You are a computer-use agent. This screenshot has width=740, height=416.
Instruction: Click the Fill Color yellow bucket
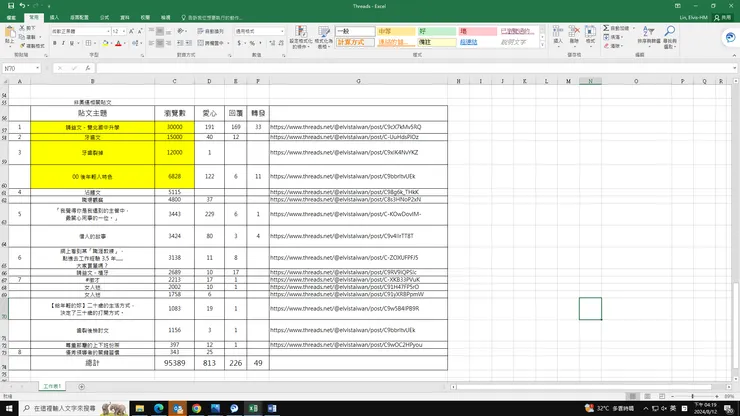tap(105, 43)
